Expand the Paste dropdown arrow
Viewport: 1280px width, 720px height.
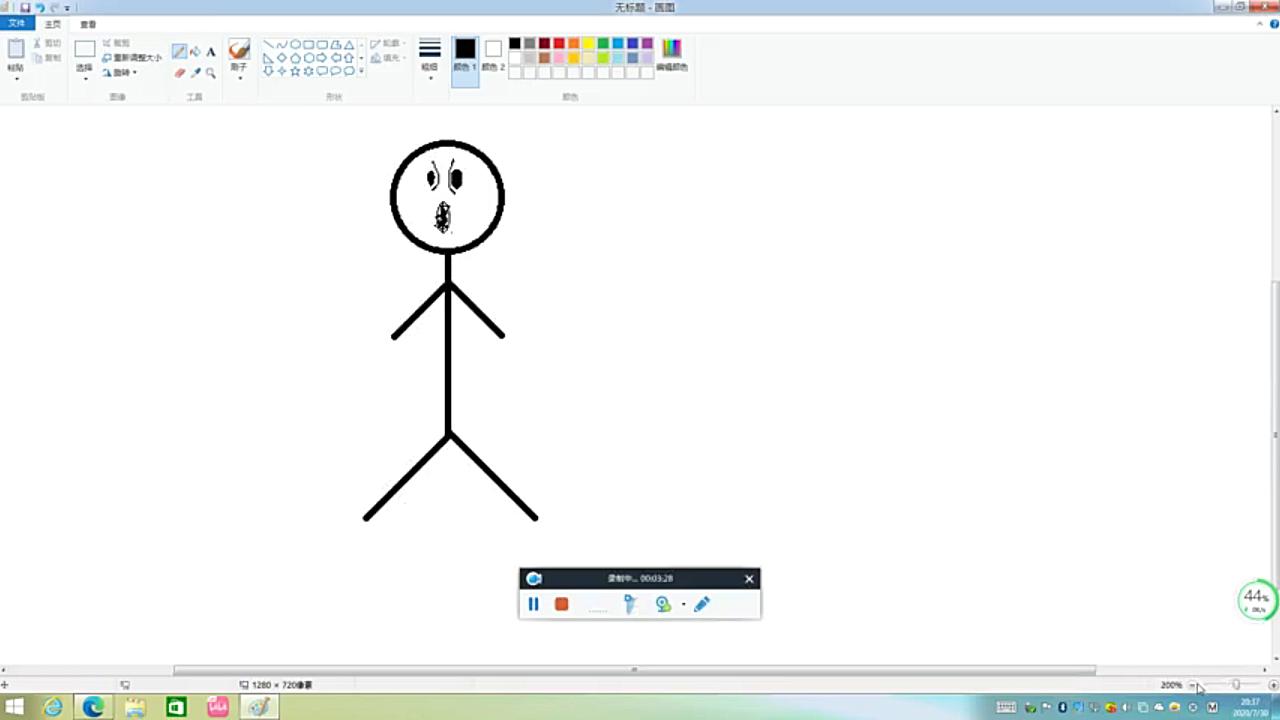[x=16, y=78]
